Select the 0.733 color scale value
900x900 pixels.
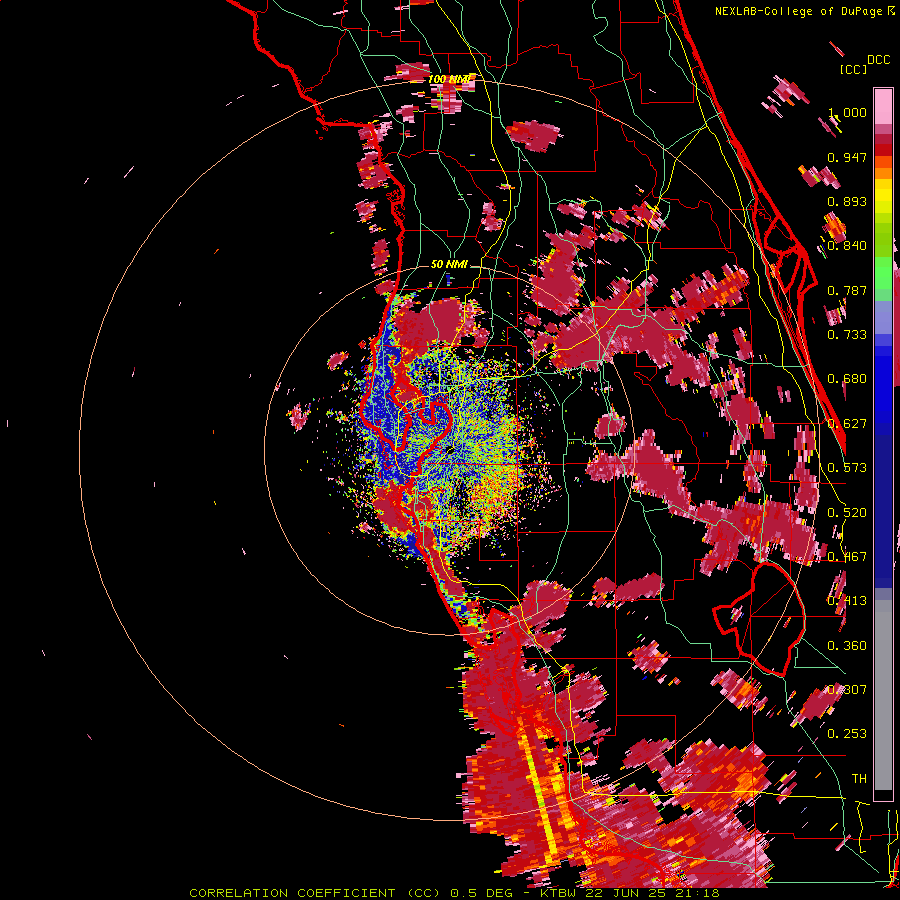(847, 335)
